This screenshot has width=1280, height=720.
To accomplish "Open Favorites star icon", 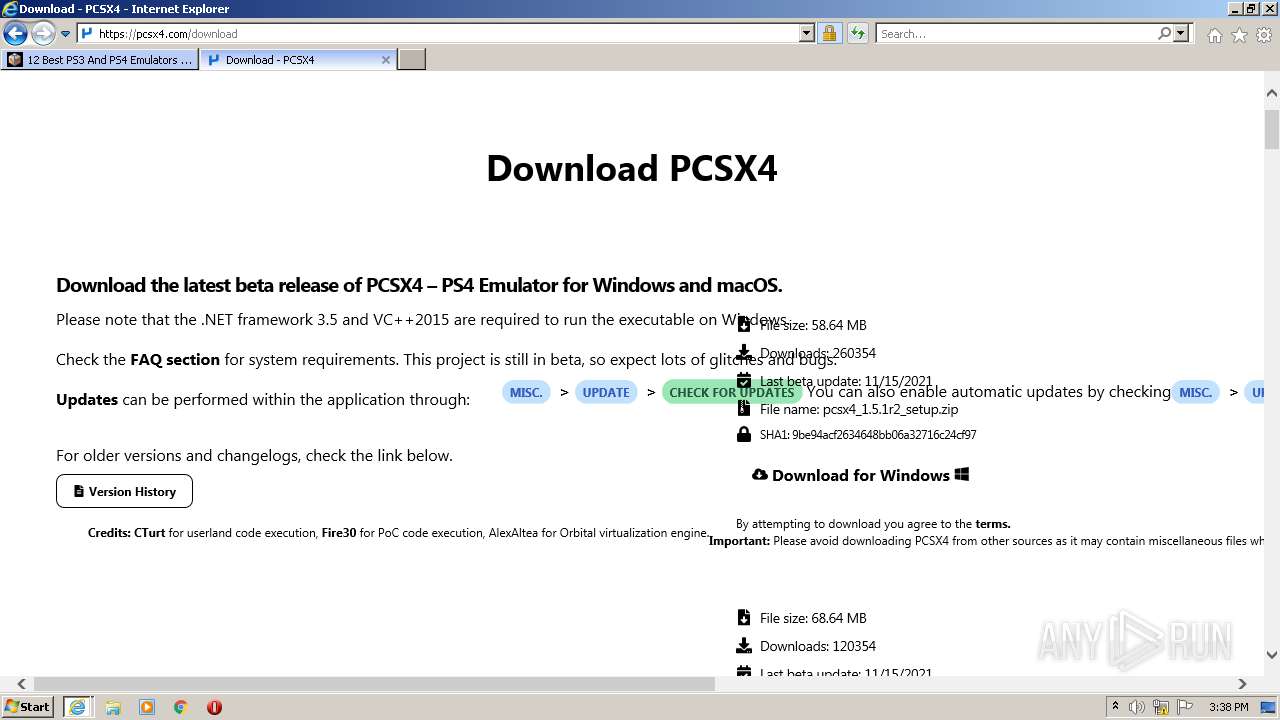I will click(1239, 35).
